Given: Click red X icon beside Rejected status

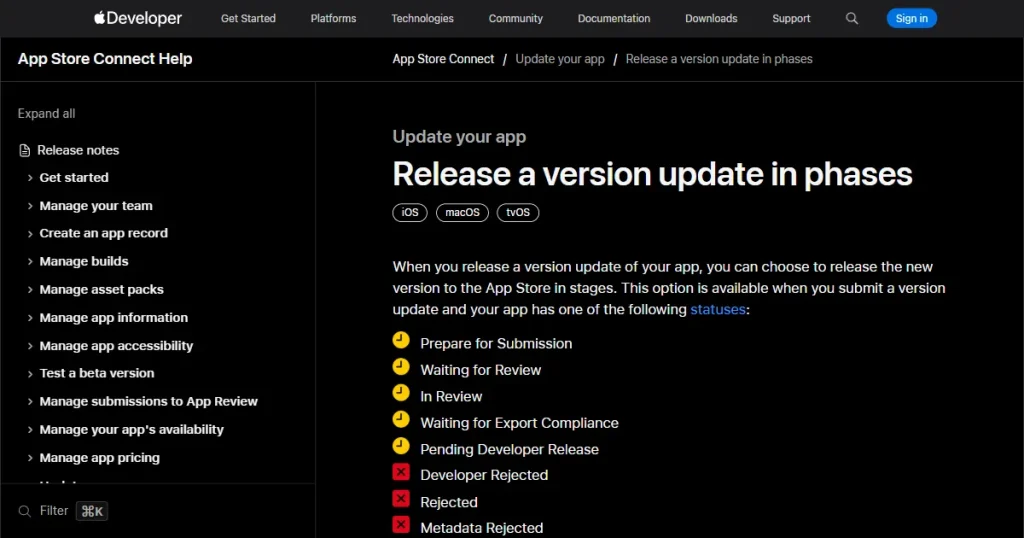Looking at the screenshot, I should pyautogui.click(x=401, y=499).
